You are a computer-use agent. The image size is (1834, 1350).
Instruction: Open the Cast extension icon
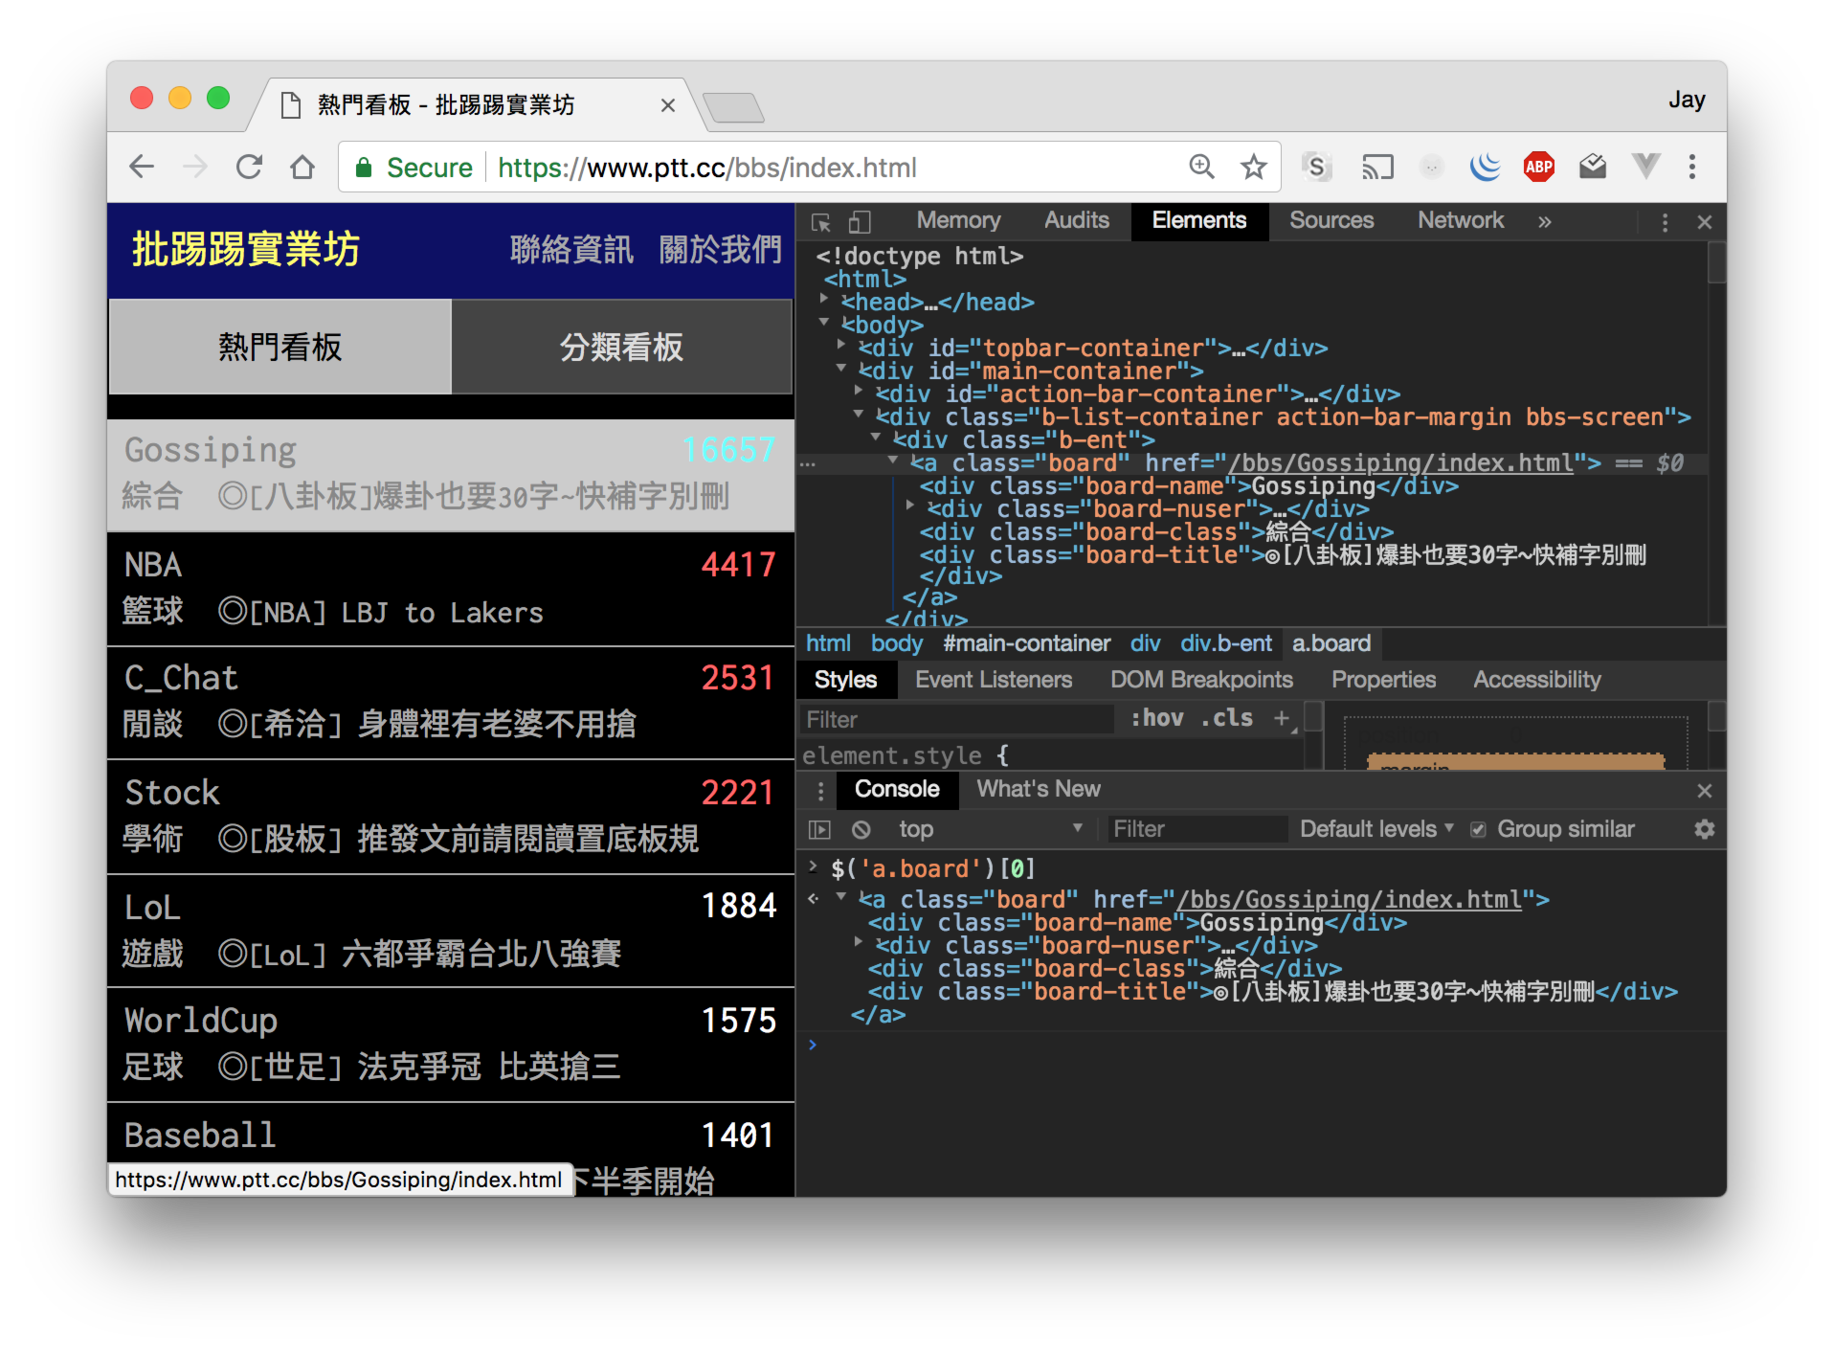1377,167
